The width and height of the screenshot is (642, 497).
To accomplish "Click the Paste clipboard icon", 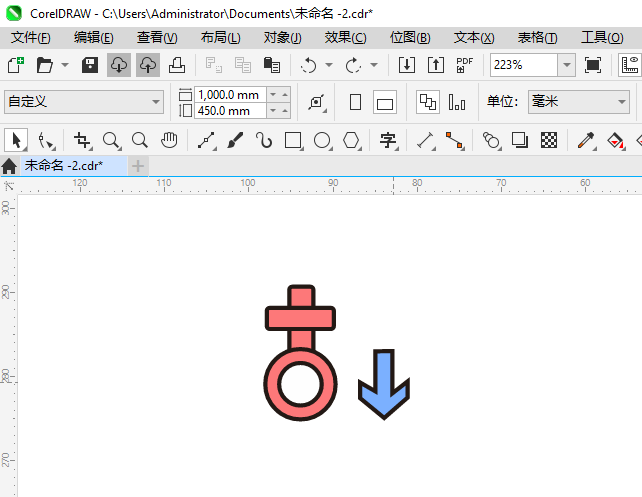I will [x=272, y=65].
